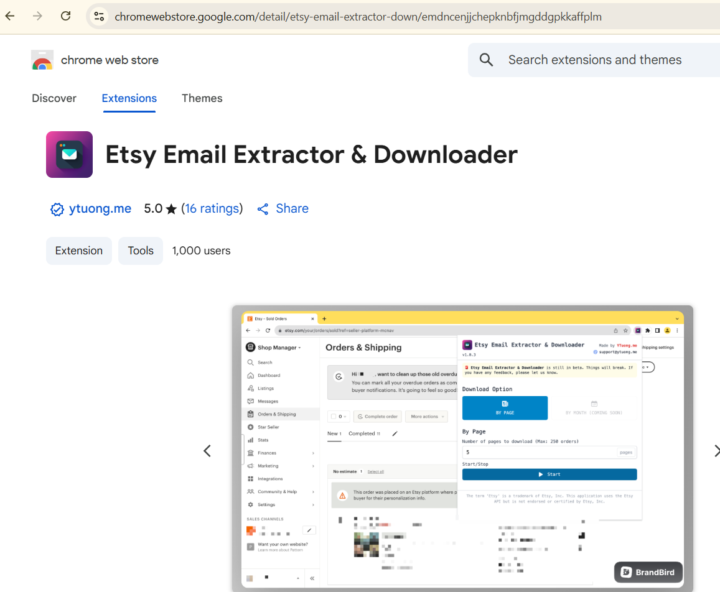Select the 1,000 users text
Viewport: 720px width, 592px height.
(x=201, y=251)
